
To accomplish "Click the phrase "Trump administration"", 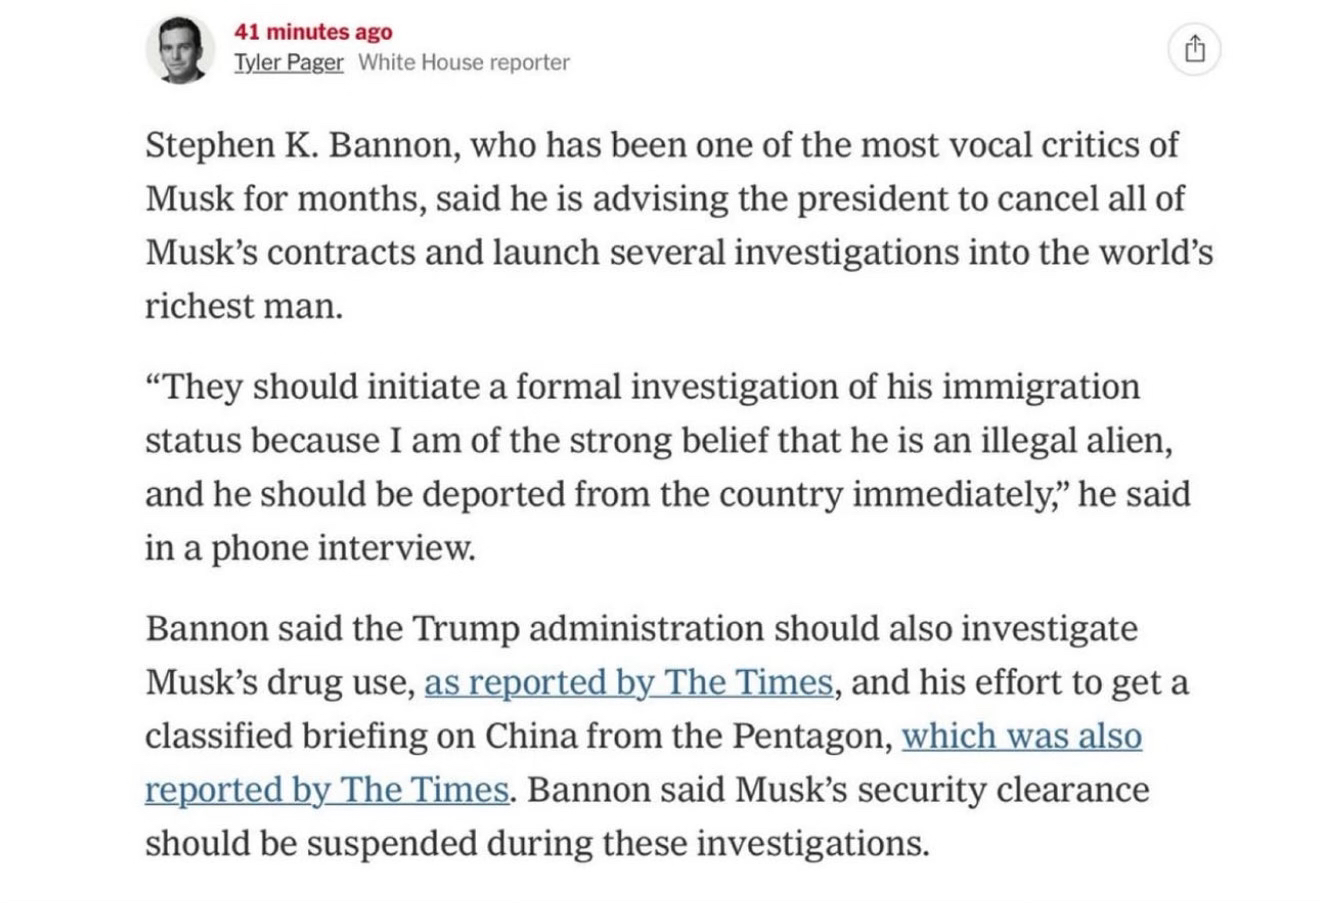I will (x=588, y=629).
